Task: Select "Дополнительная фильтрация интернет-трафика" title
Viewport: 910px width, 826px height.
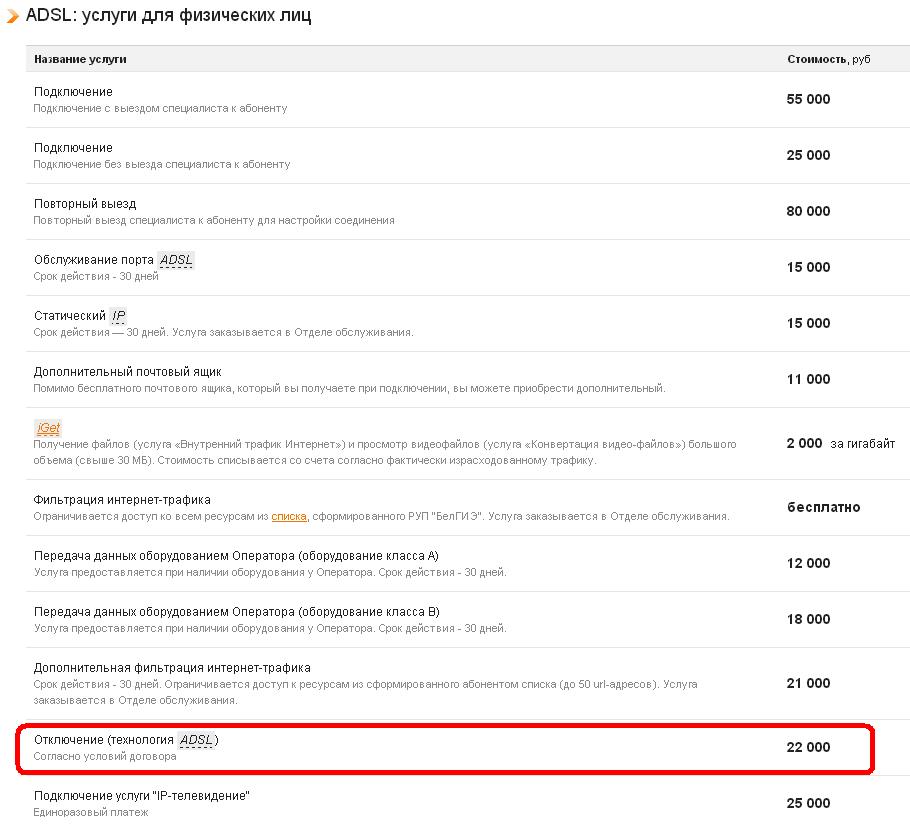Action: [x=172, y=668]
